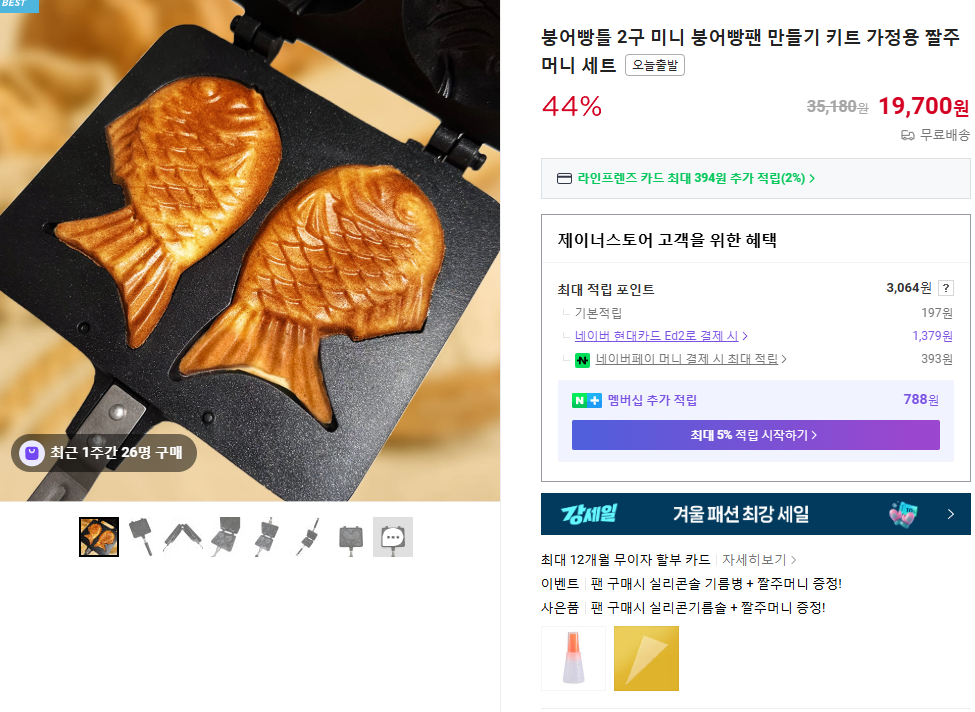Click the free shipping truck icon
Screen dimensions: 975x712
point(908,135)
